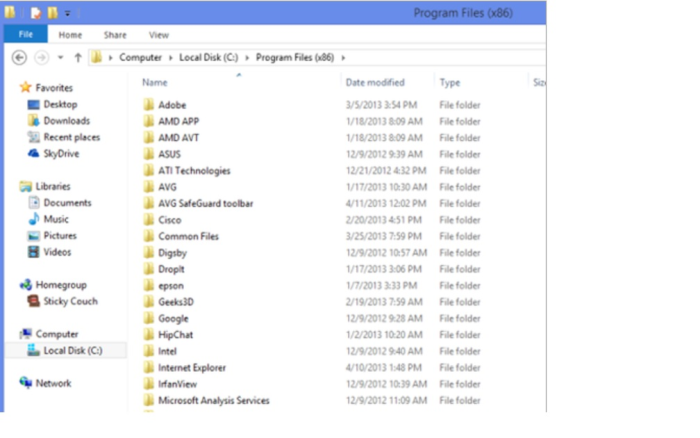
Task: Click the Forward navigation arrow
Action: point(42,58)
